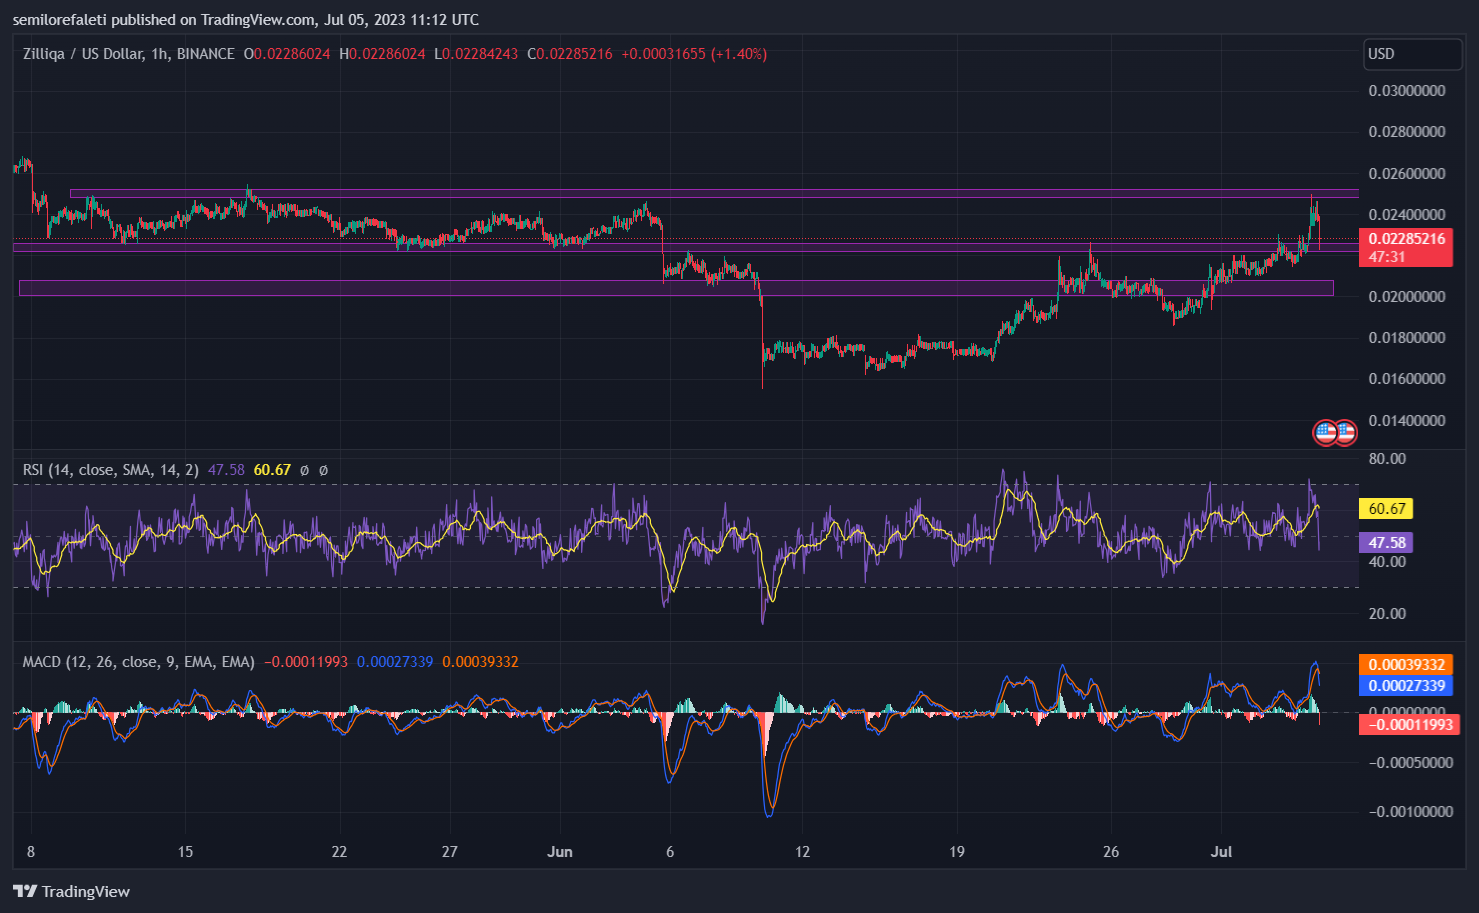The height and width of the screenshot is (913, 1479).
Task: Click the orange MACD legend value 0.00039332
Action: coord(481,662)
